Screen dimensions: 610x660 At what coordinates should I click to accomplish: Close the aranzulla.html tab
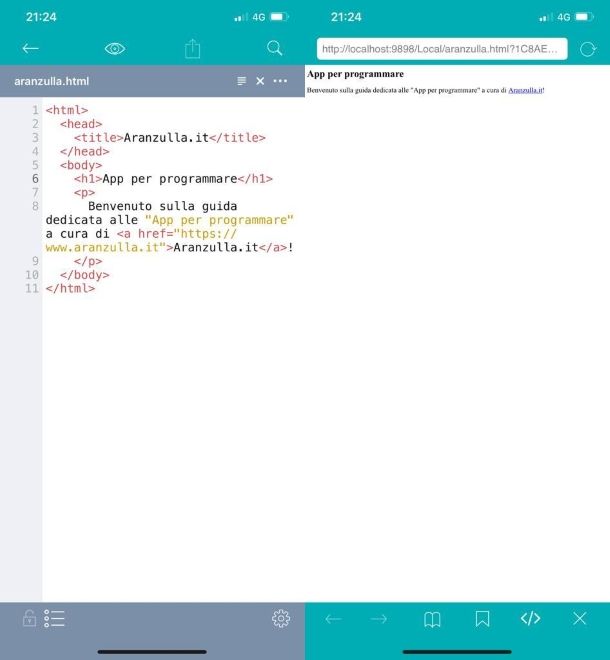(x=260, y=81)
